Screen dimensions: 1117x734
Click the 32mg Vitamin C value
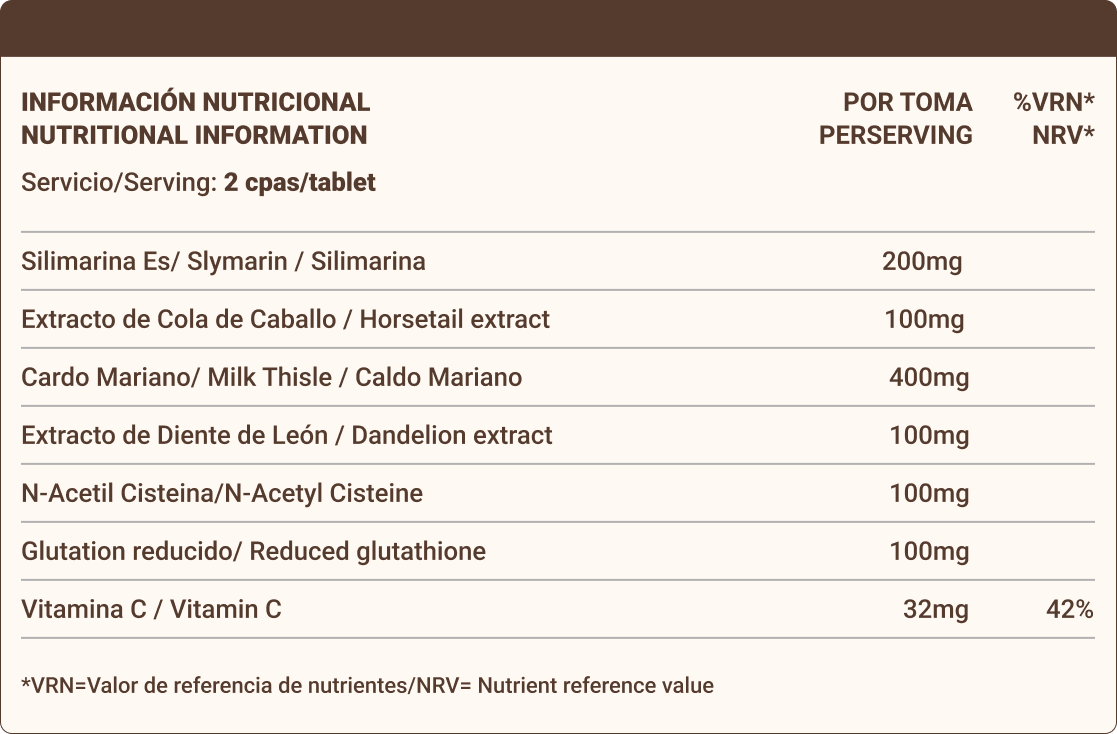(935, 609)
